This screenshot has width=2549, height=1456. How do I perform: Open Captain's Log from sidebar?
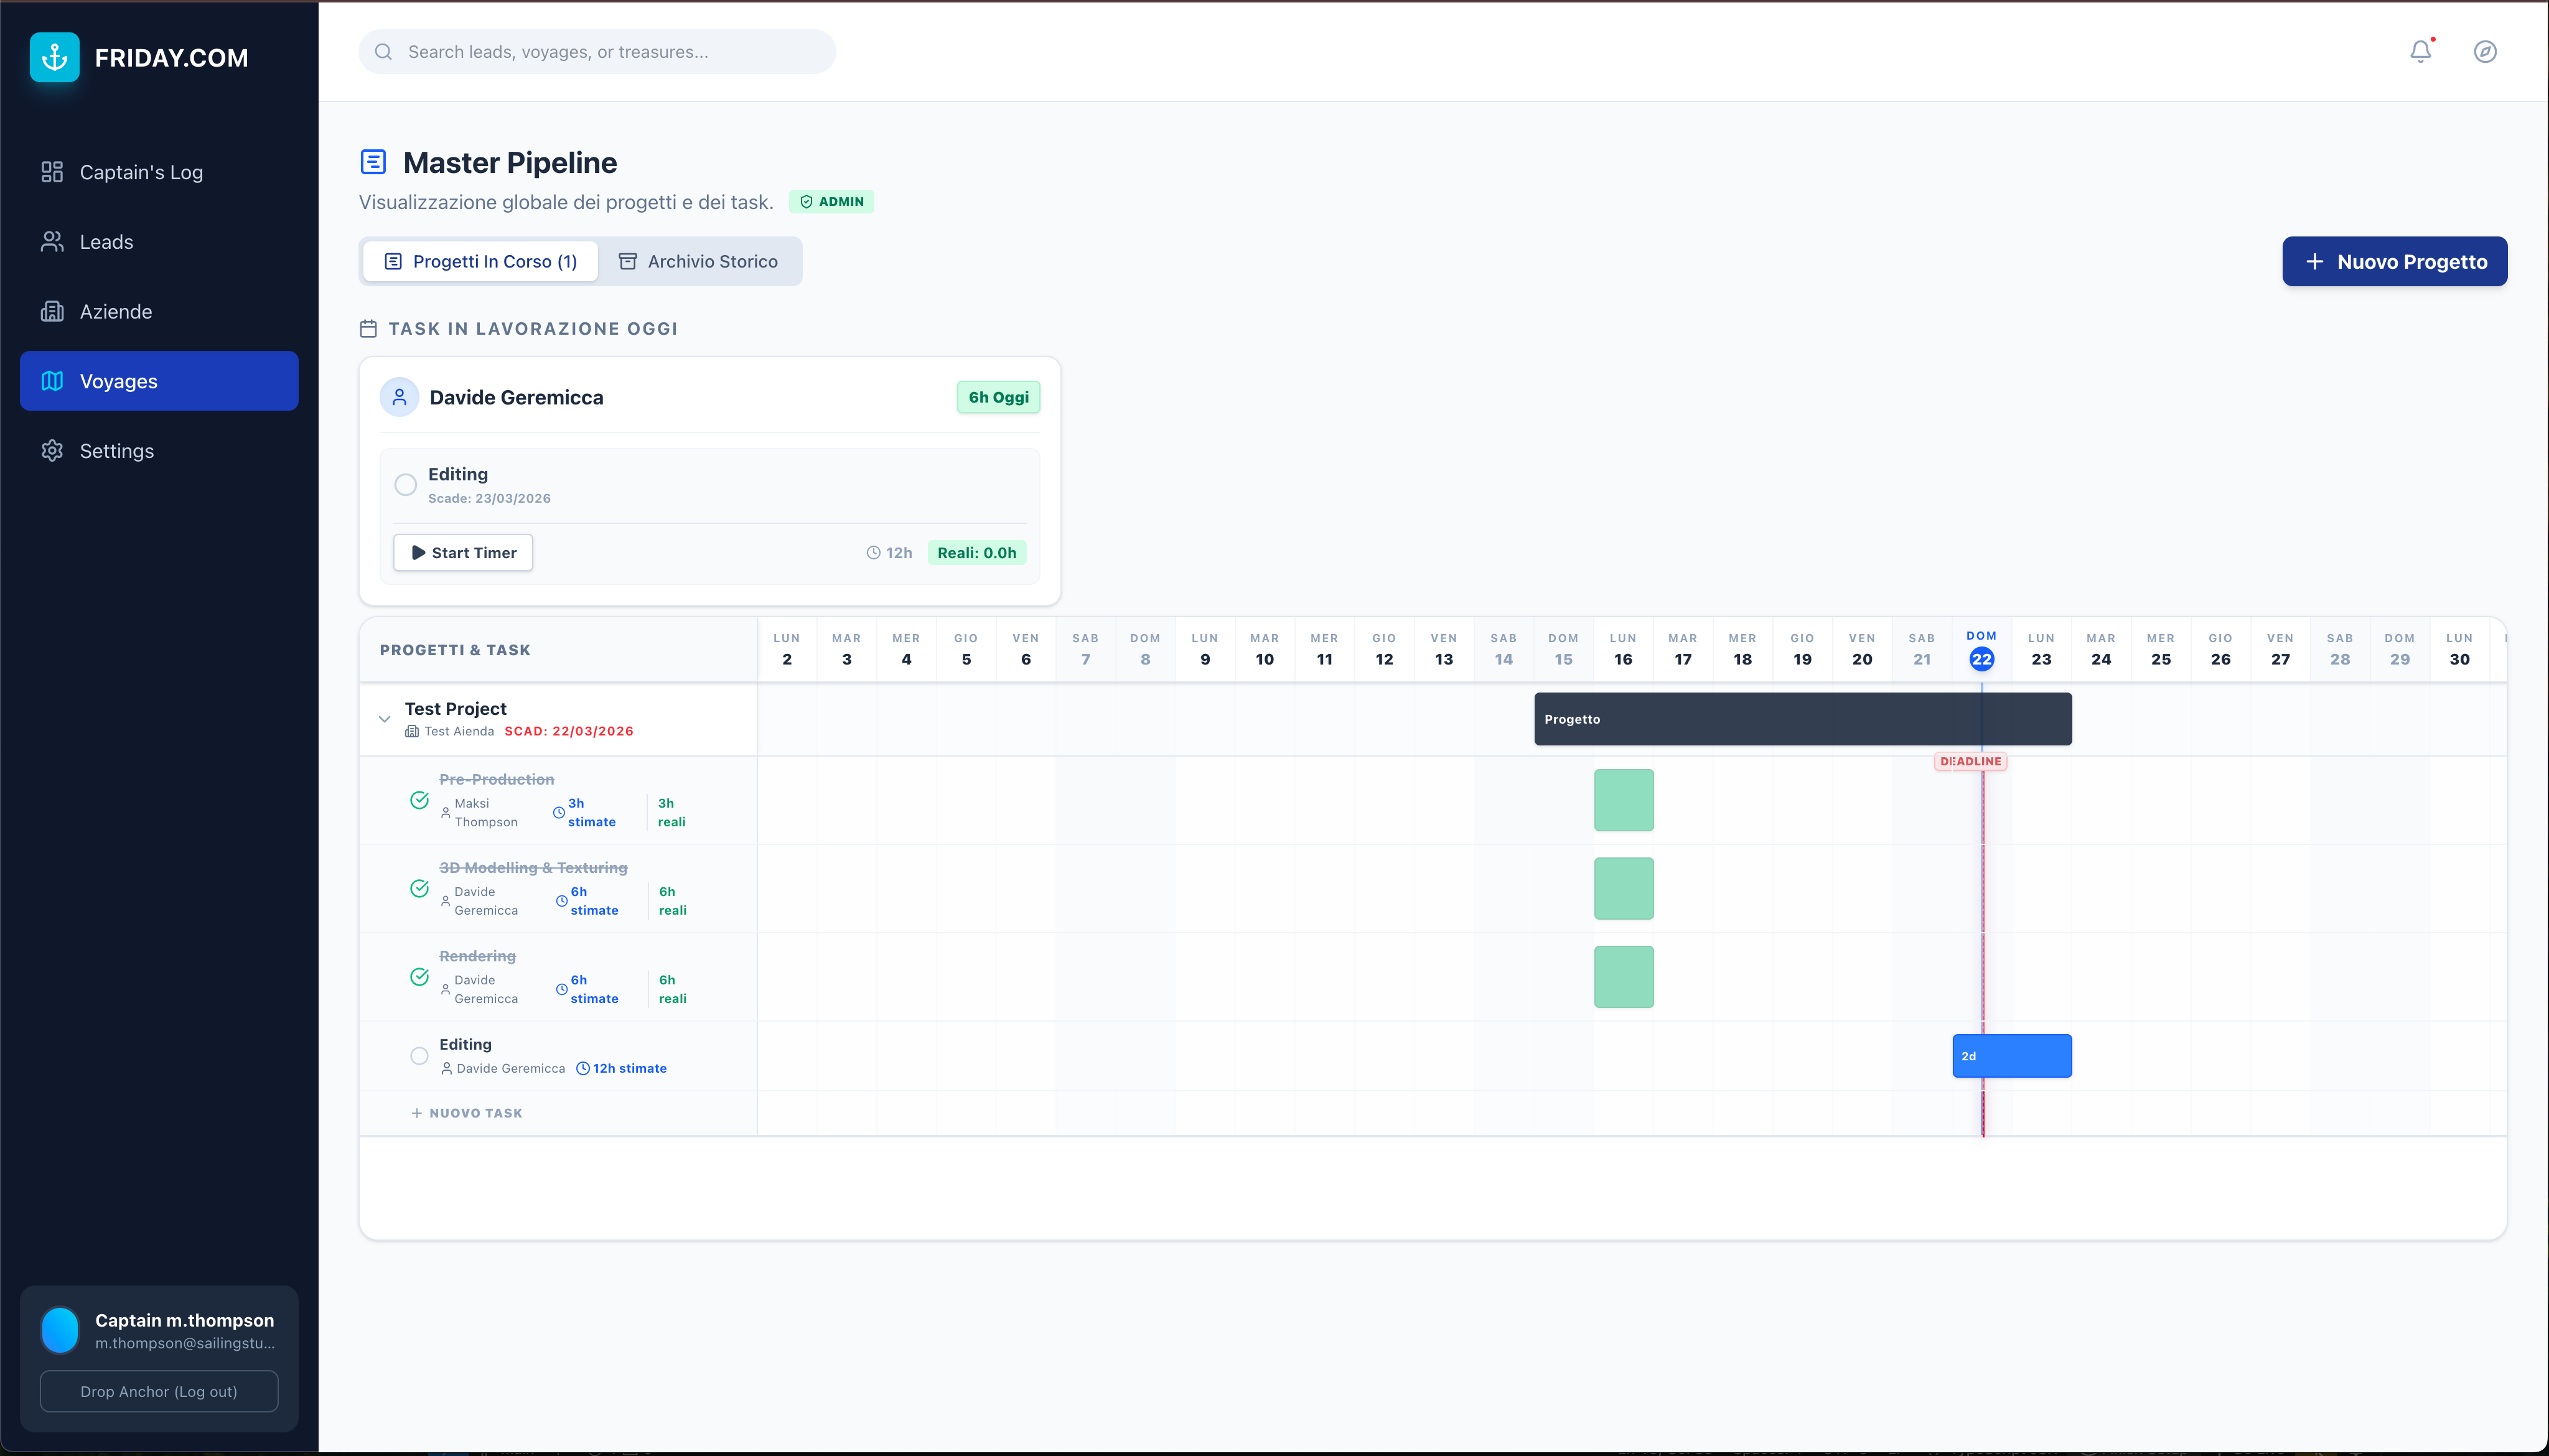point(140,172)
